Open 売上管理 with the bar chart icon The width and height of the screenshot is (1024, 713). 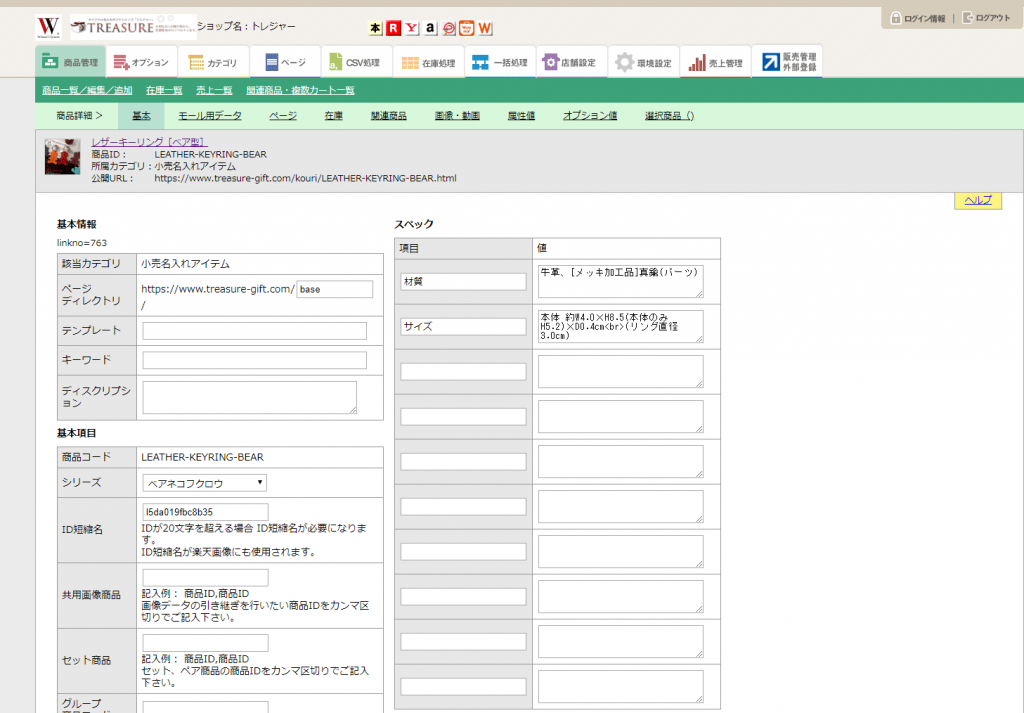716,62
